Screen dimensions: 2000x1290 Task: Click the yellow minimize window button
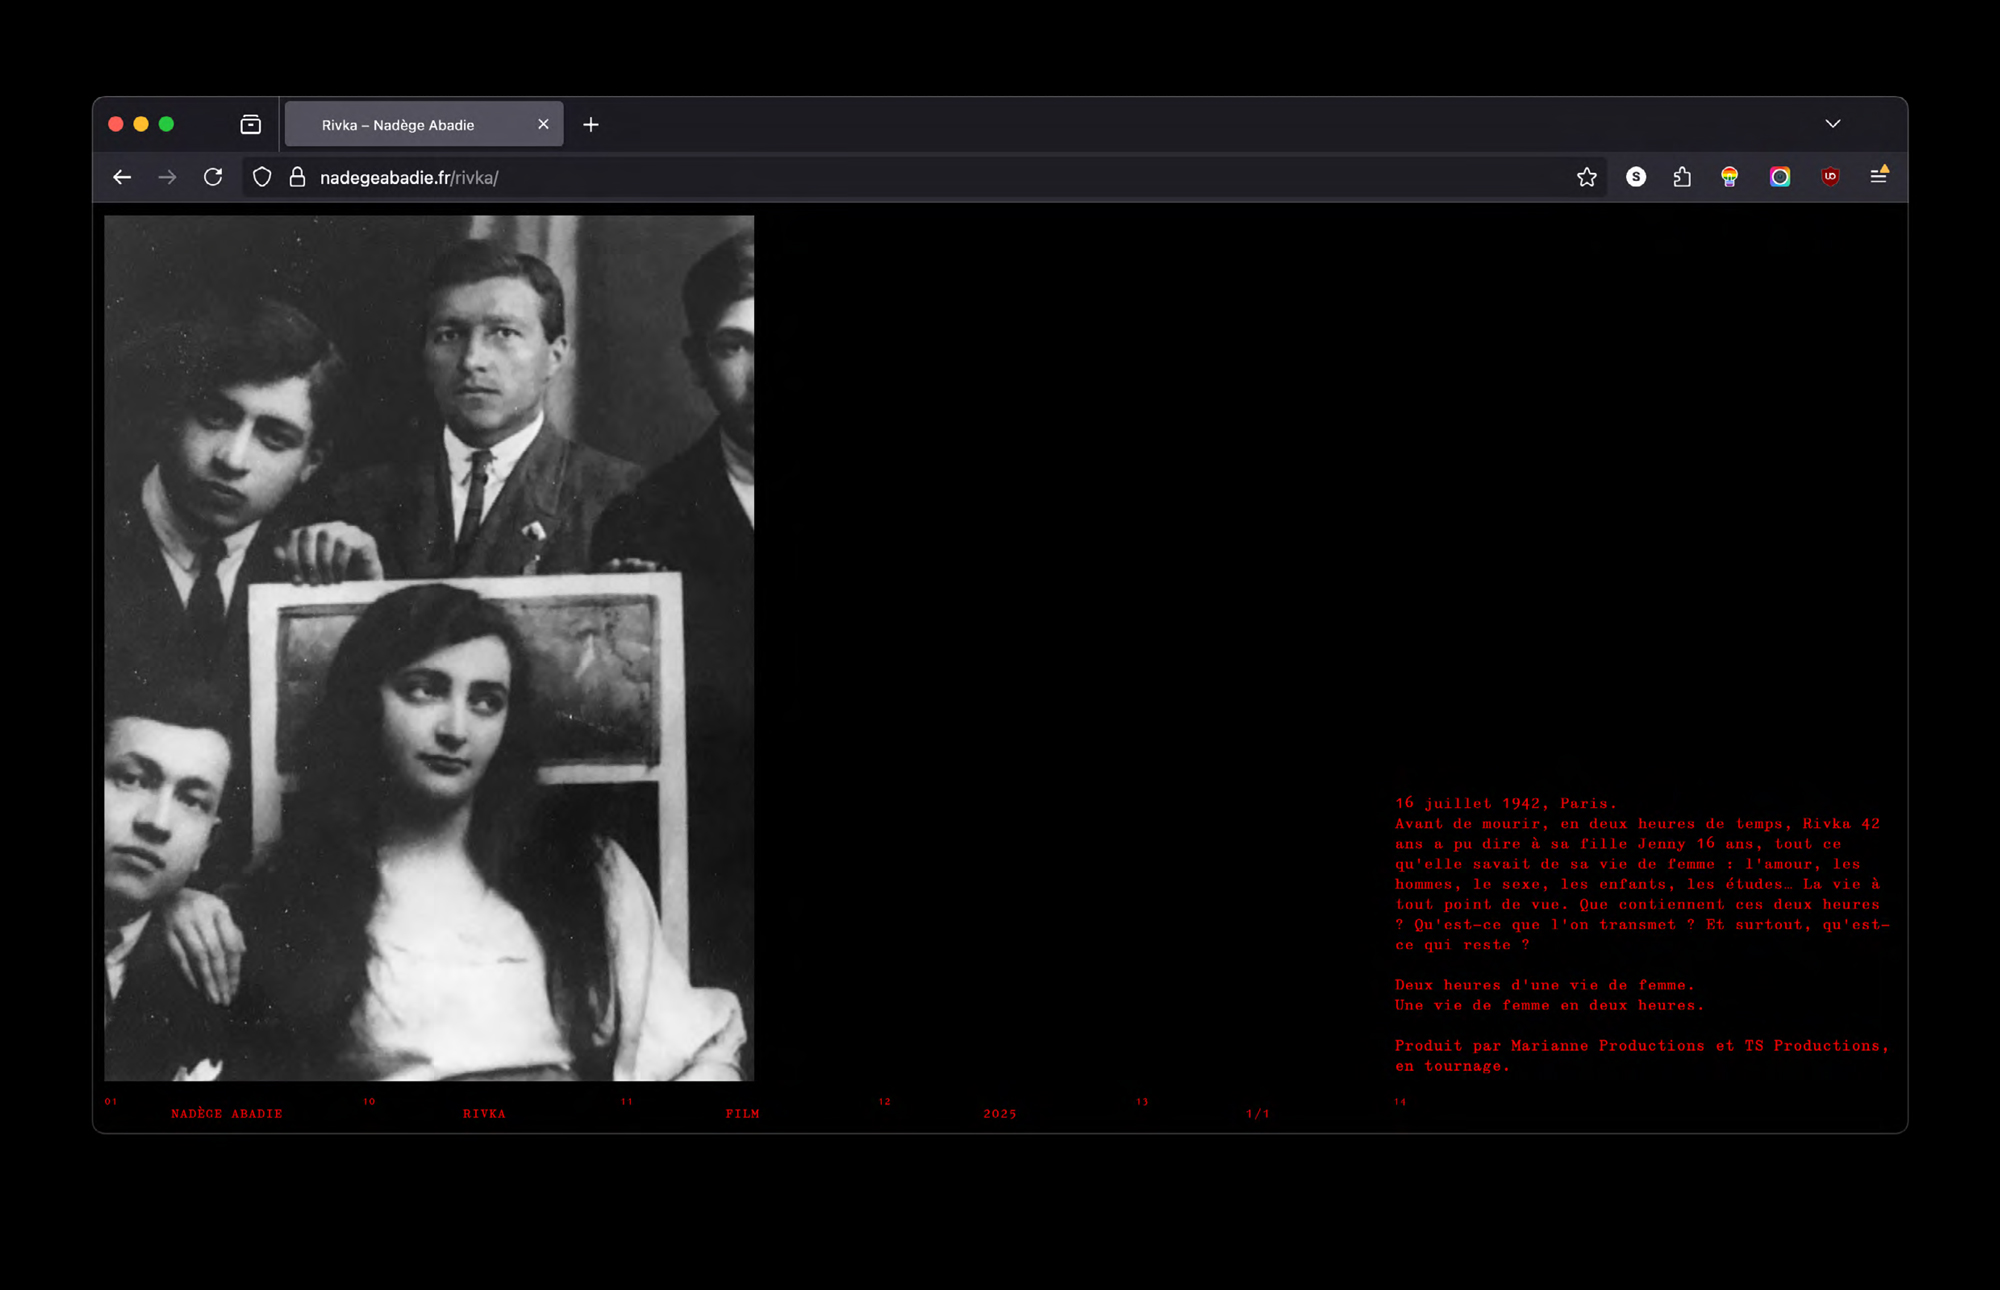coord(141,124)
